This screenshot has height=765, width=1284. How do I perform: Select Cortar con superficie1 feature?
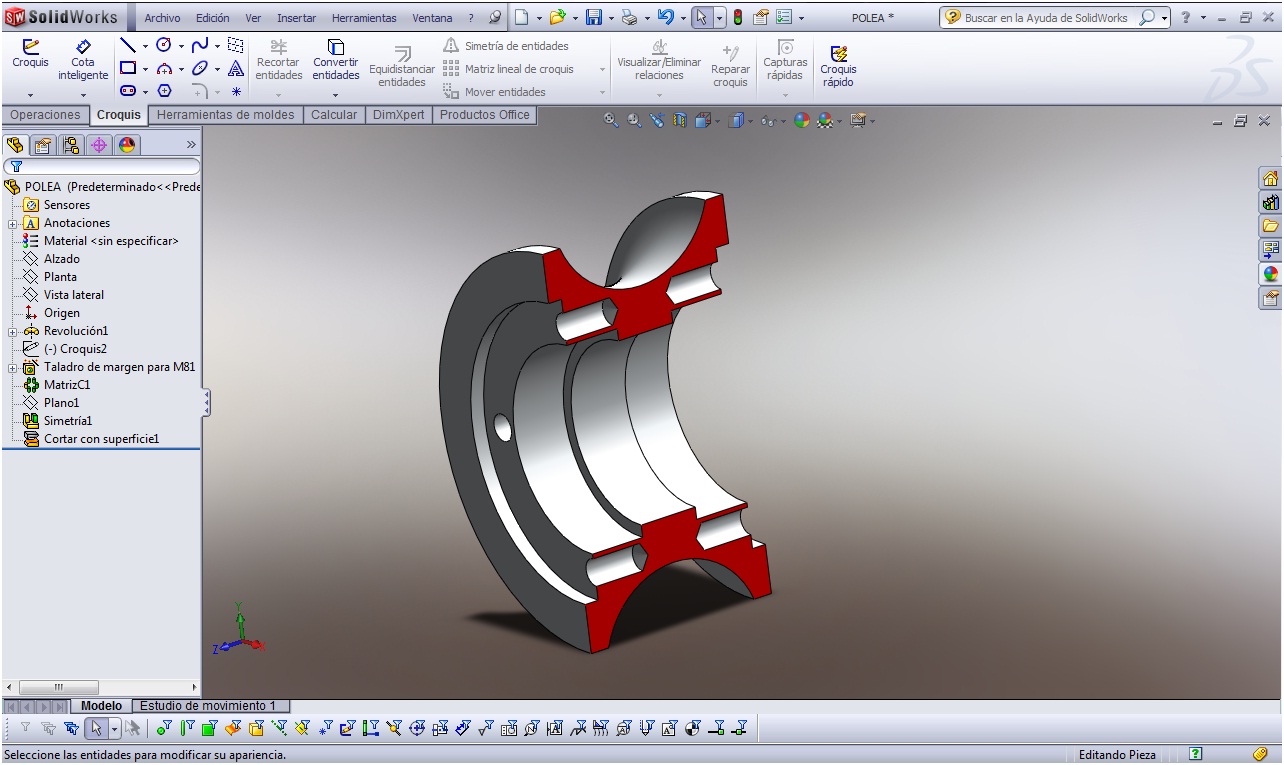92,439
